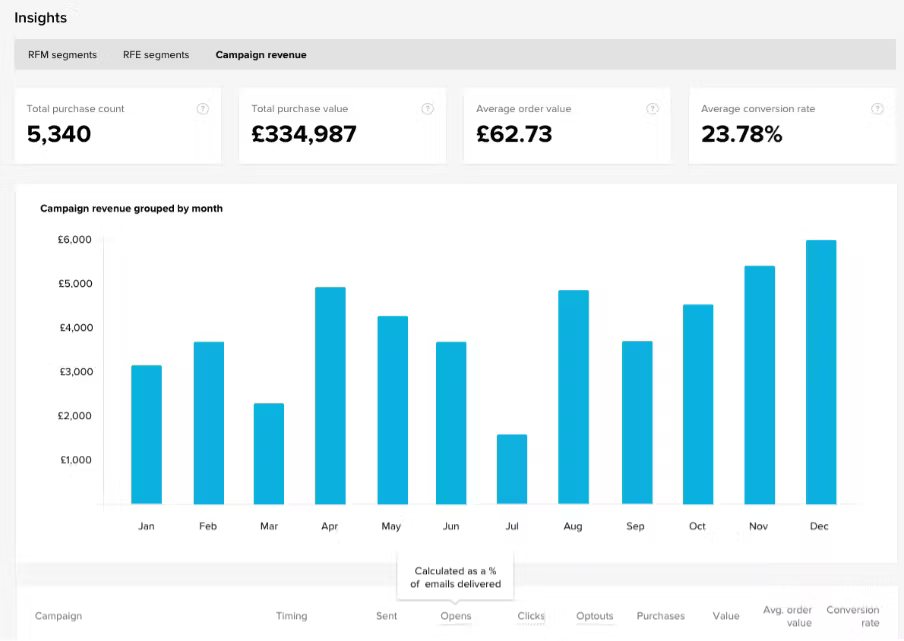Click the Timing column header
Screen dimensions: 904x641
point(291,616)
